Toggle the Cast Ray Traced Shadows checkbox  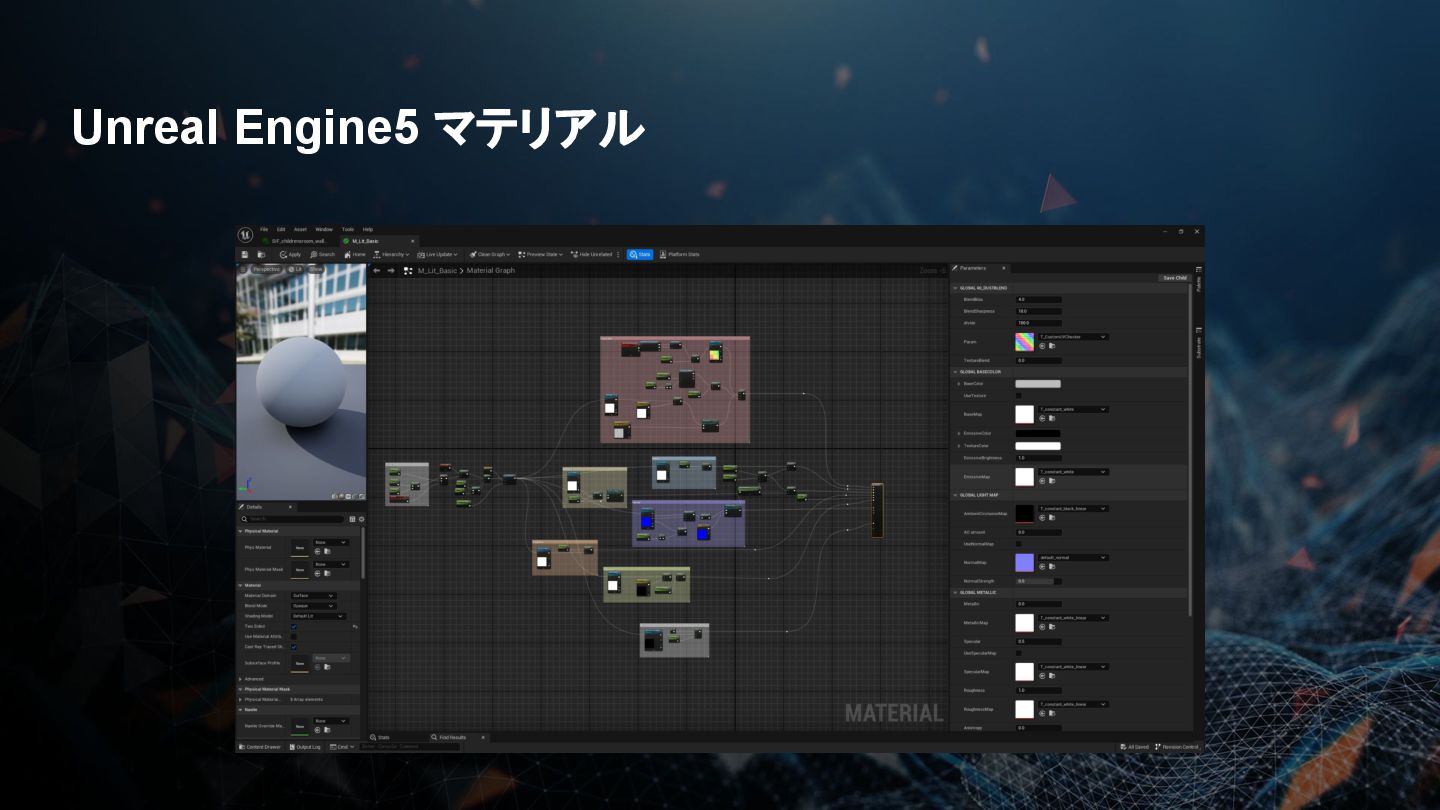click(294, 647)
